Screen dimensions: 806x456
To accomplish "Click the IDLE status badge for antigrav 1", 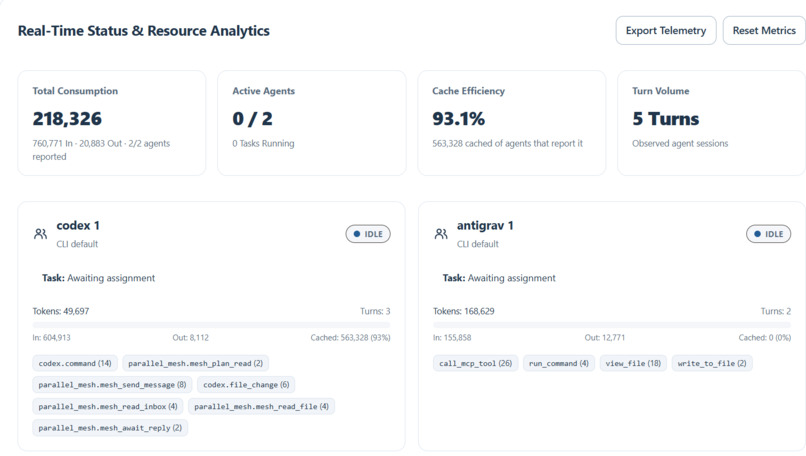I will point(768,234).
